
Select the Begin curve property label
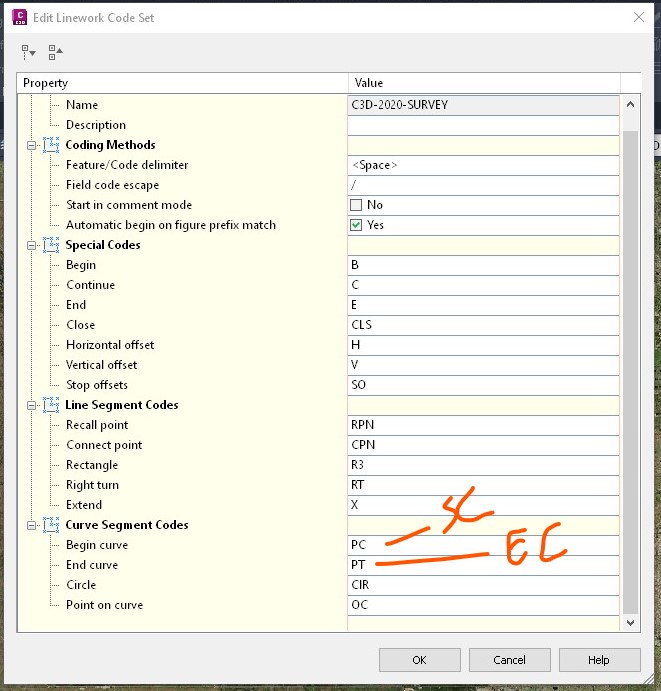(97, 545)
